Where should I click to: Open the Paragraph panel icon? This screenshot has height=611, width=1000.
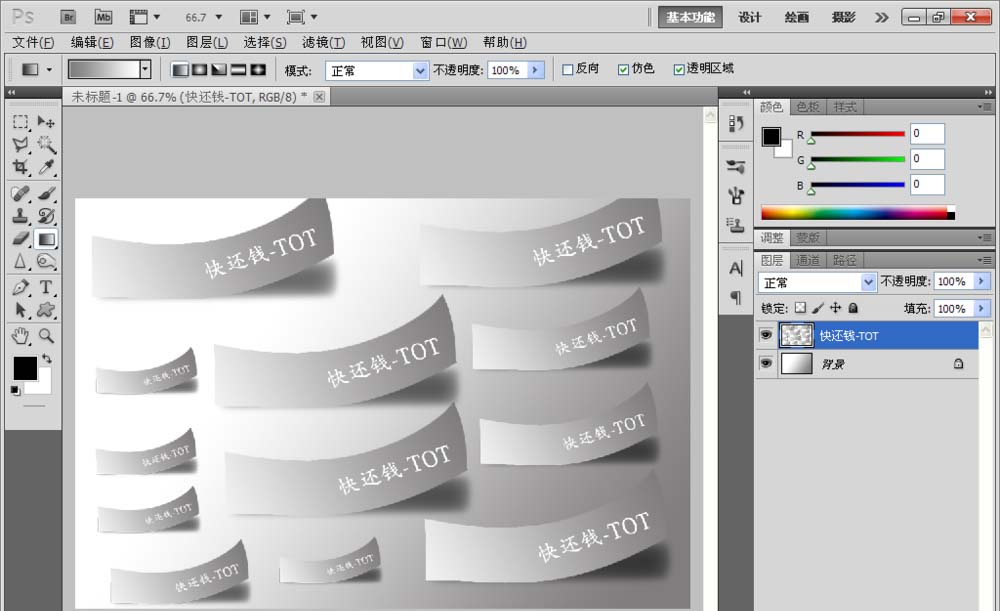[x=736, y=297]
